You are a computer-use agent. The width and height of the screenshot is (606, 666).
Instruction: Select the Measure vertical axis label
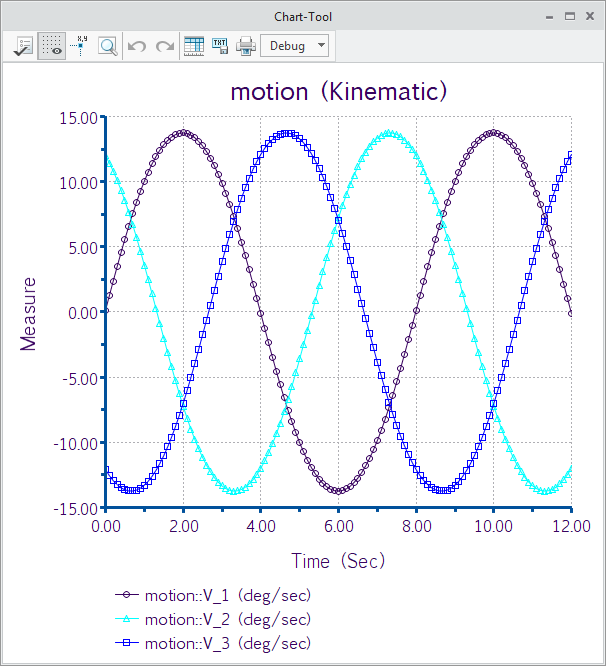click(x=28, y=313)
